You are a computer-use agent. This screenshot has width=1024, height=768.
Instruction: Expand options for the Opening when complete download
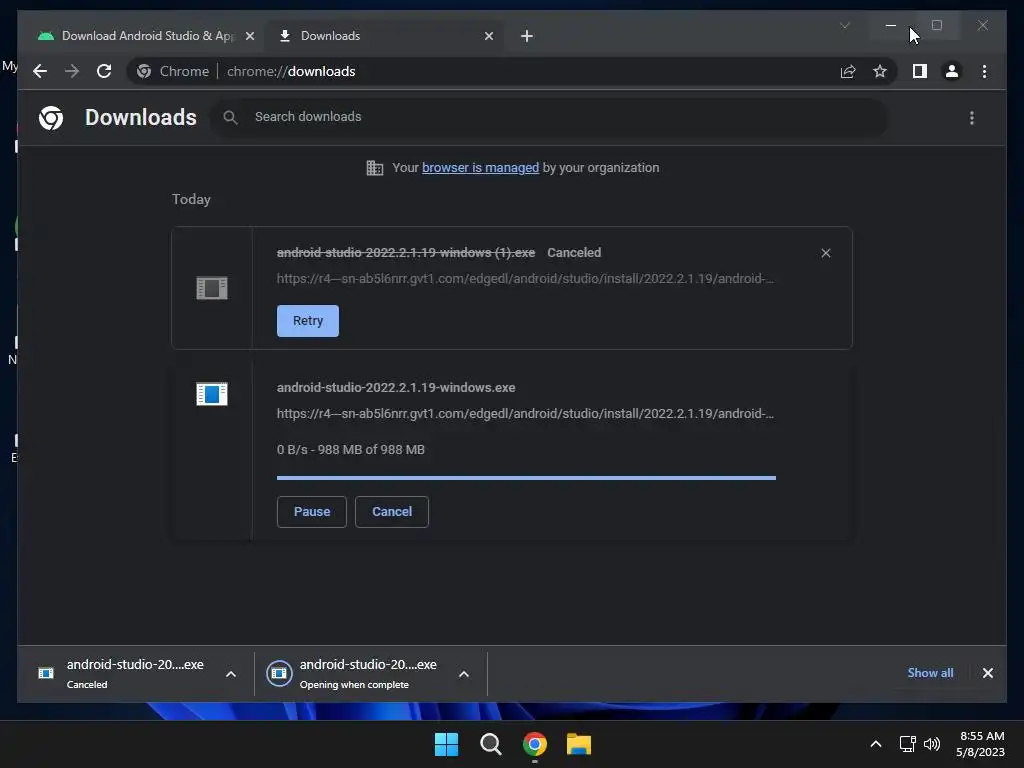pyautogui.click(x=464, y=674)
